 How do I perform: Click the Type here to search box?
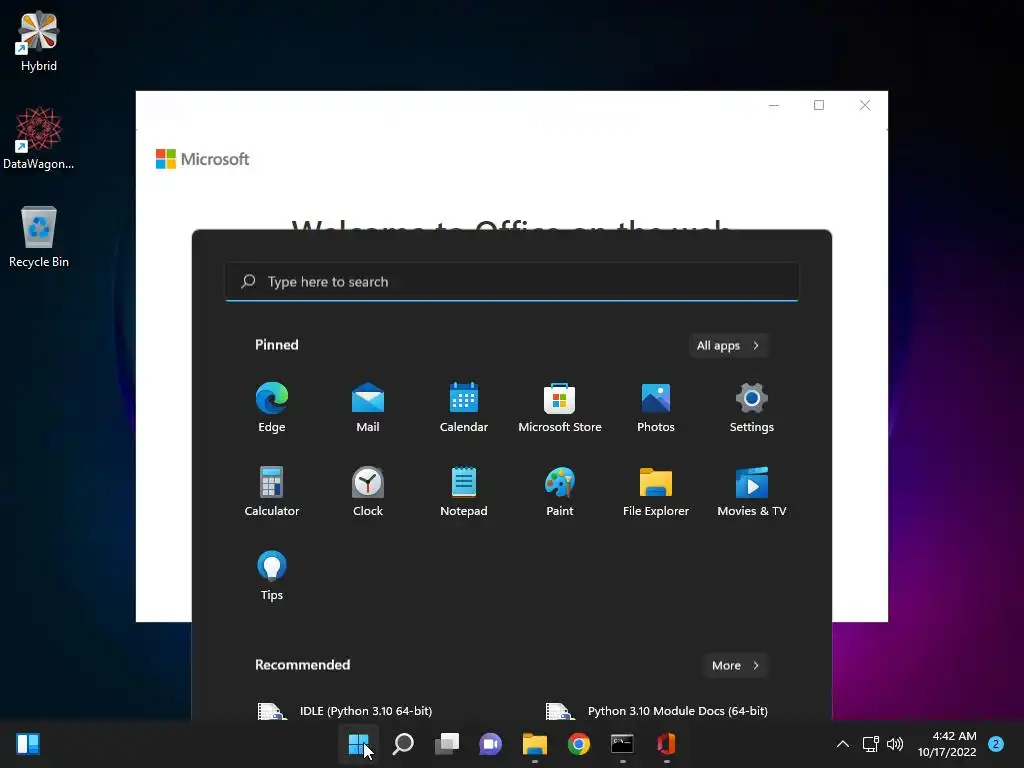(512, 281)
